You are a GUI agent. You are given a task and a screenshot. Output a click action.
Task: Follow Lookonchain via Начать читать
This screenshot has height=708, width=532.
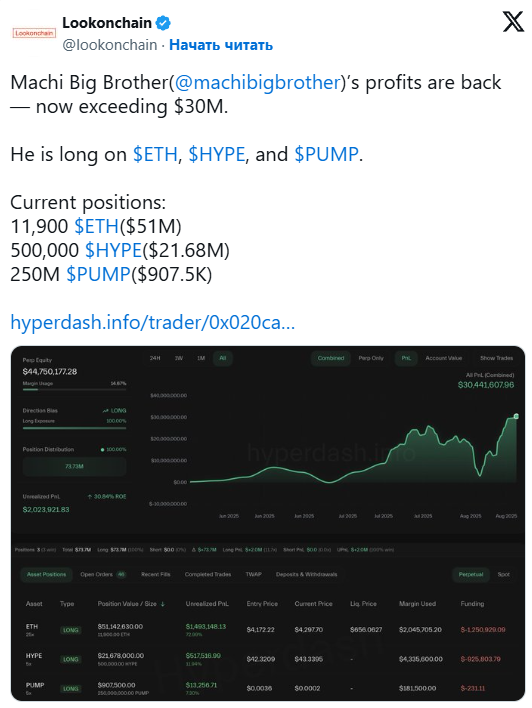pos(221,45)
